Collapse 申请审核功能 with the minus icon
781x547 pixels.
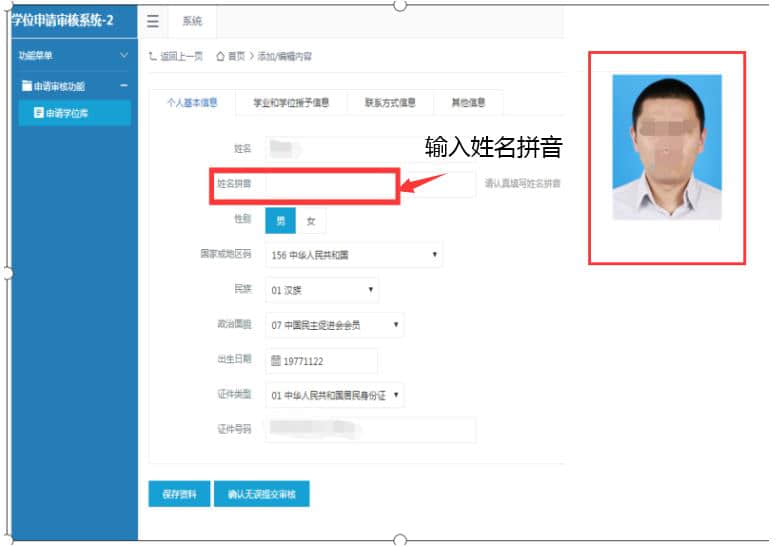click(x=124, y=87)
